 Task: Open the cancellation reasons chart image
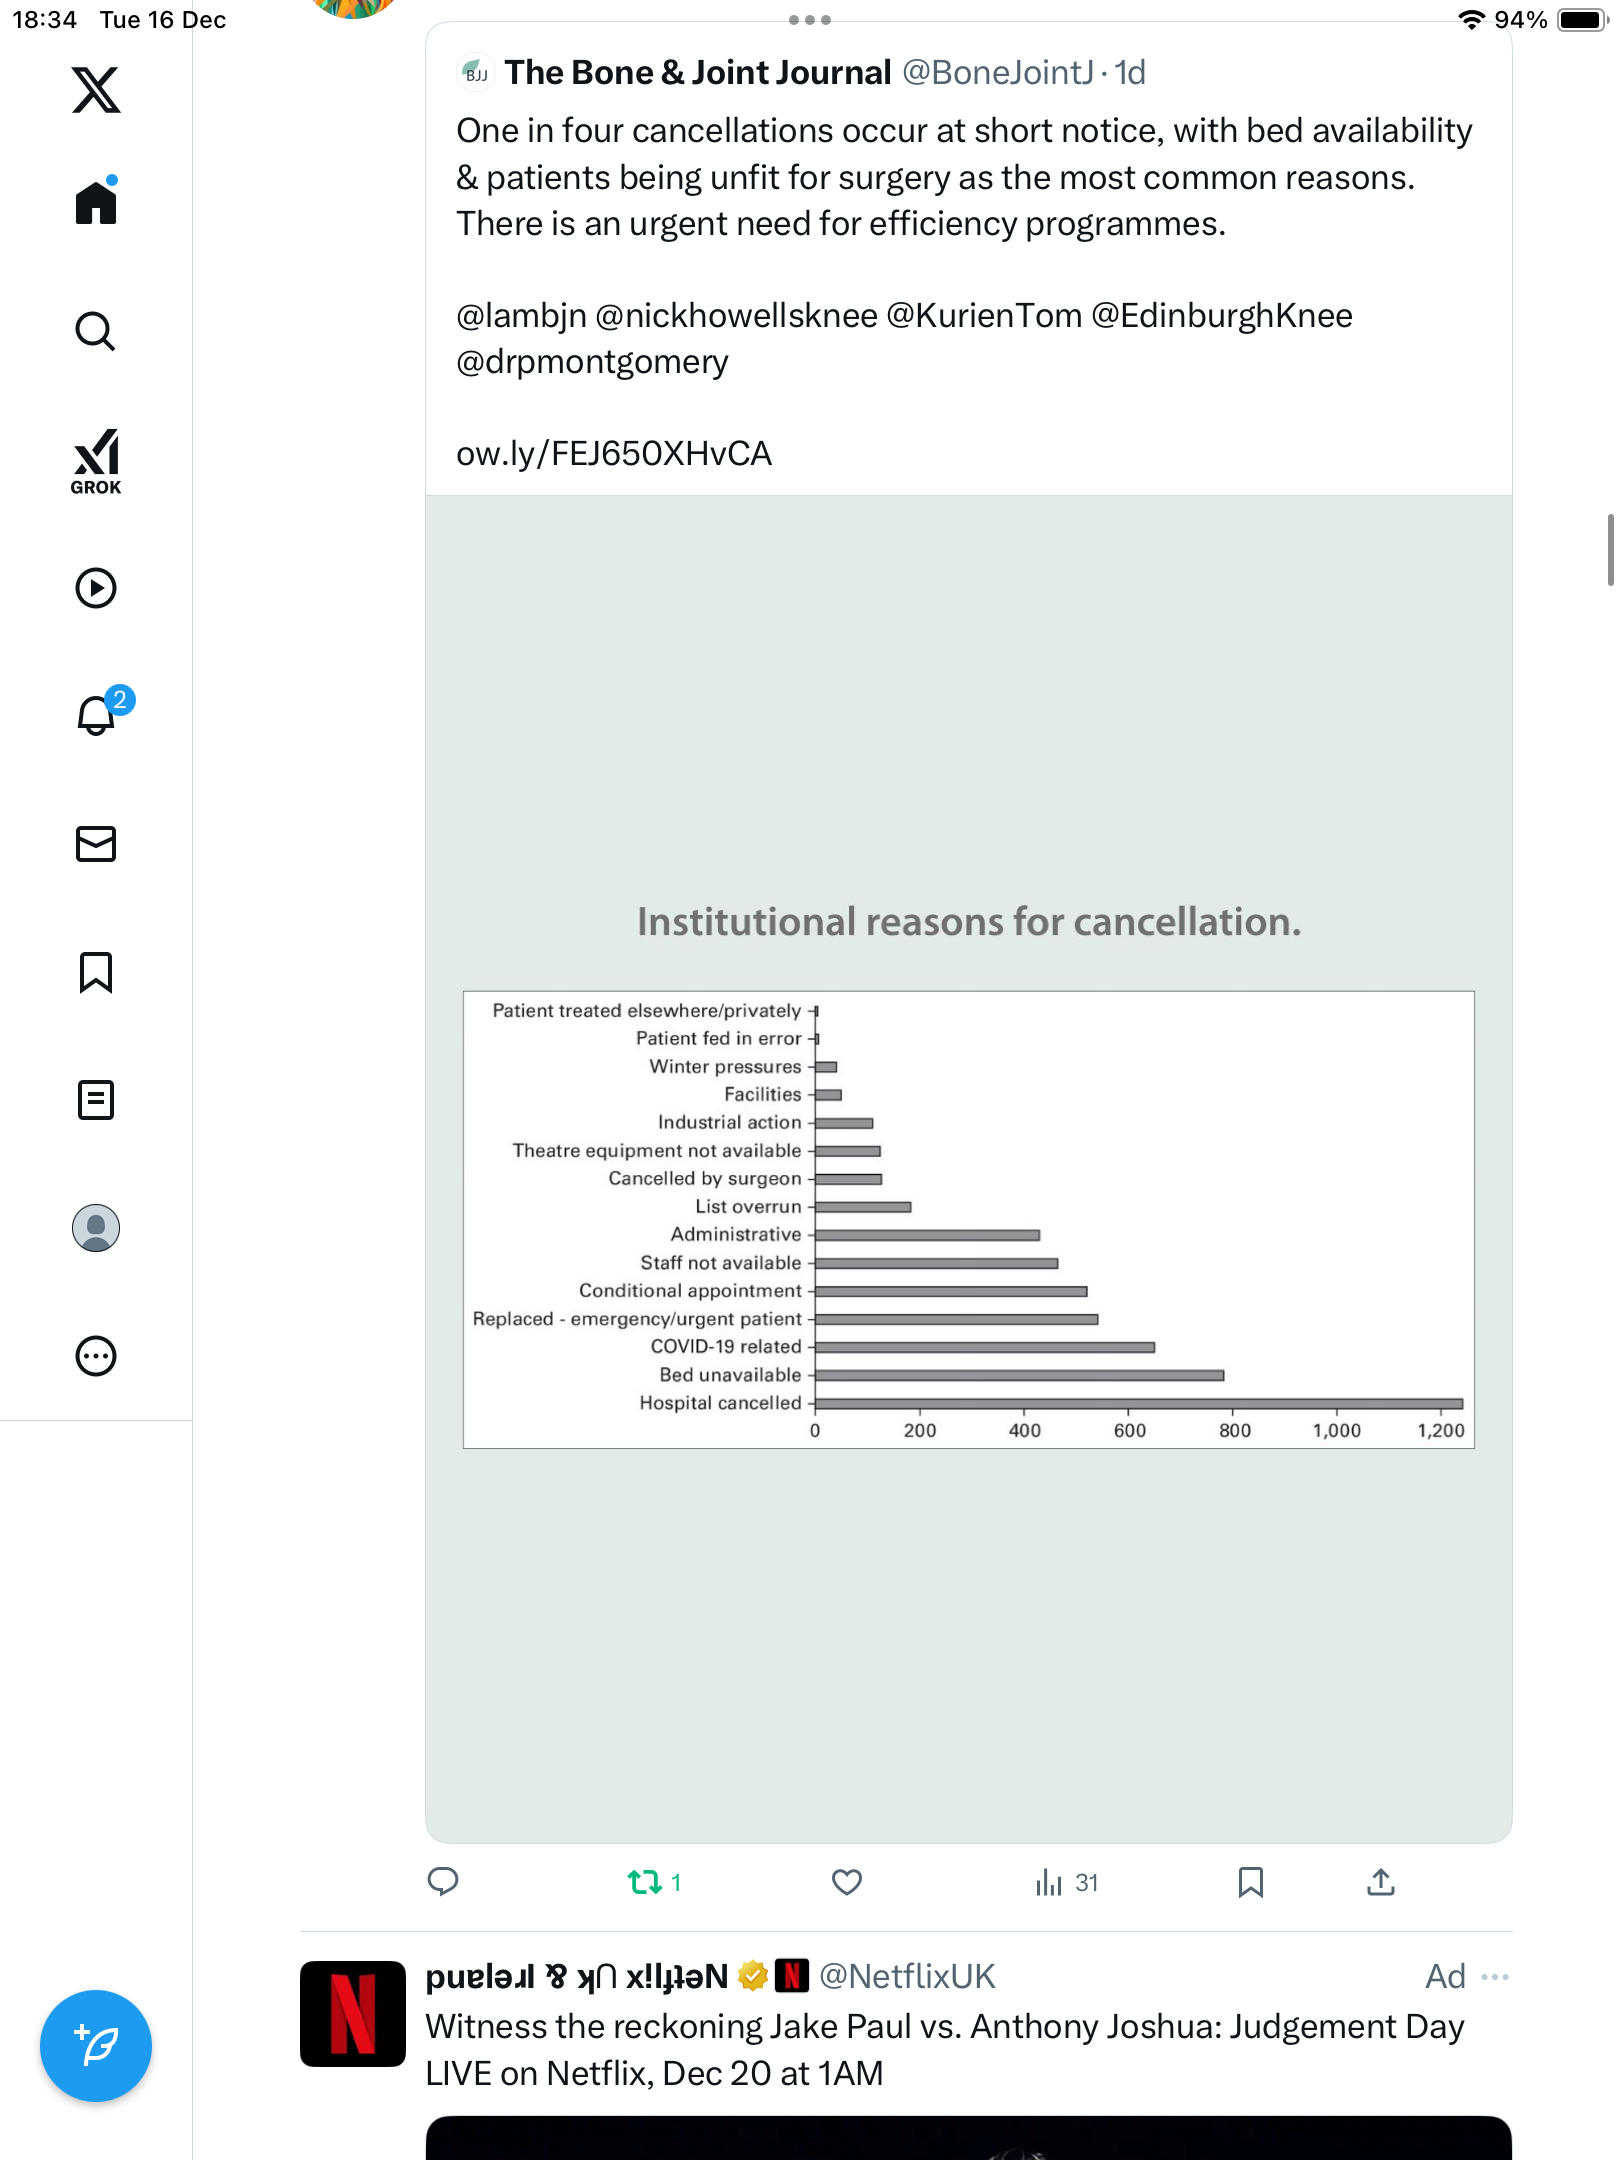(x=968, y=1168)
